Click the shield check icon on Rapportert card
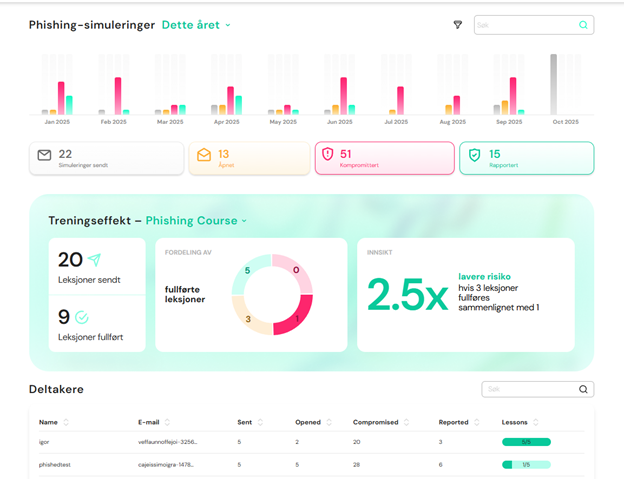The image size is (624, 479). [475, 155]
